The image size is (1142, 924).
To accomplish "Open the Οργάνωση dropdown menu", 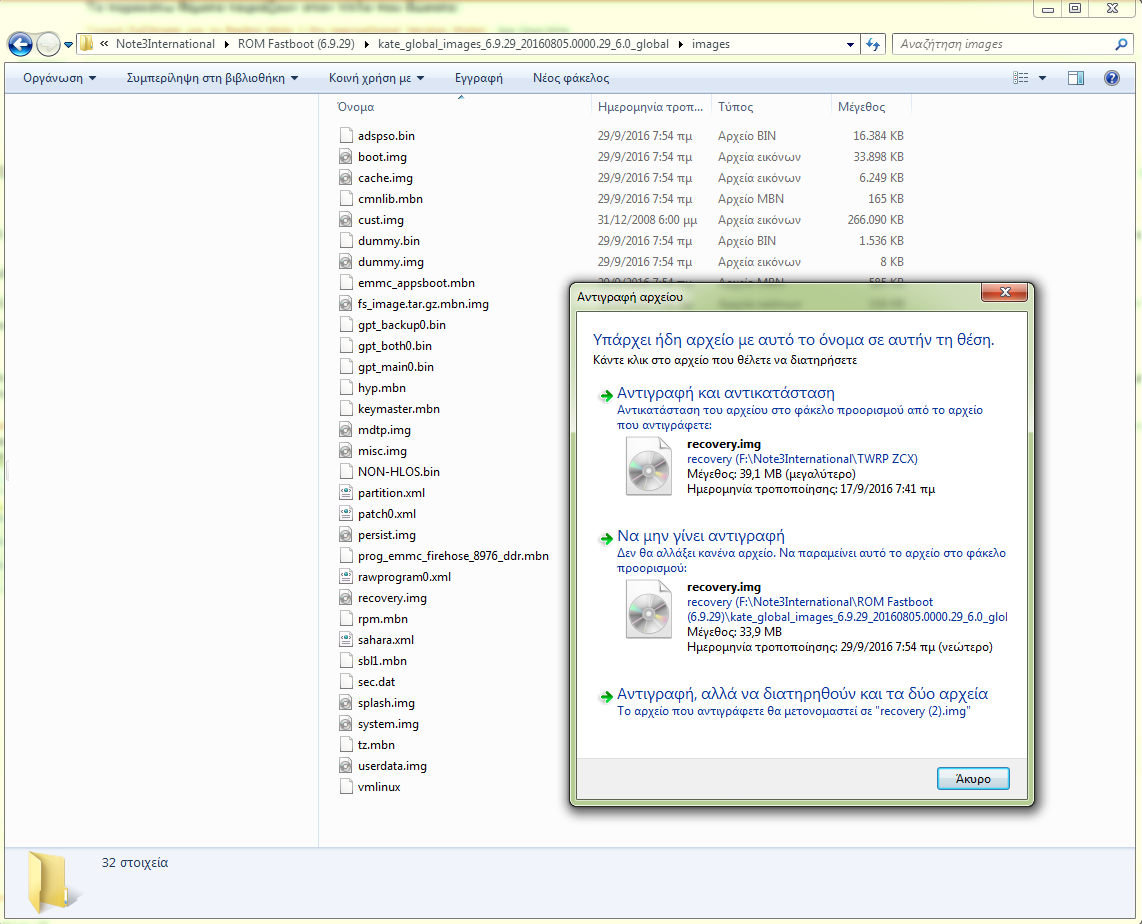I will [x=60, y=78].
